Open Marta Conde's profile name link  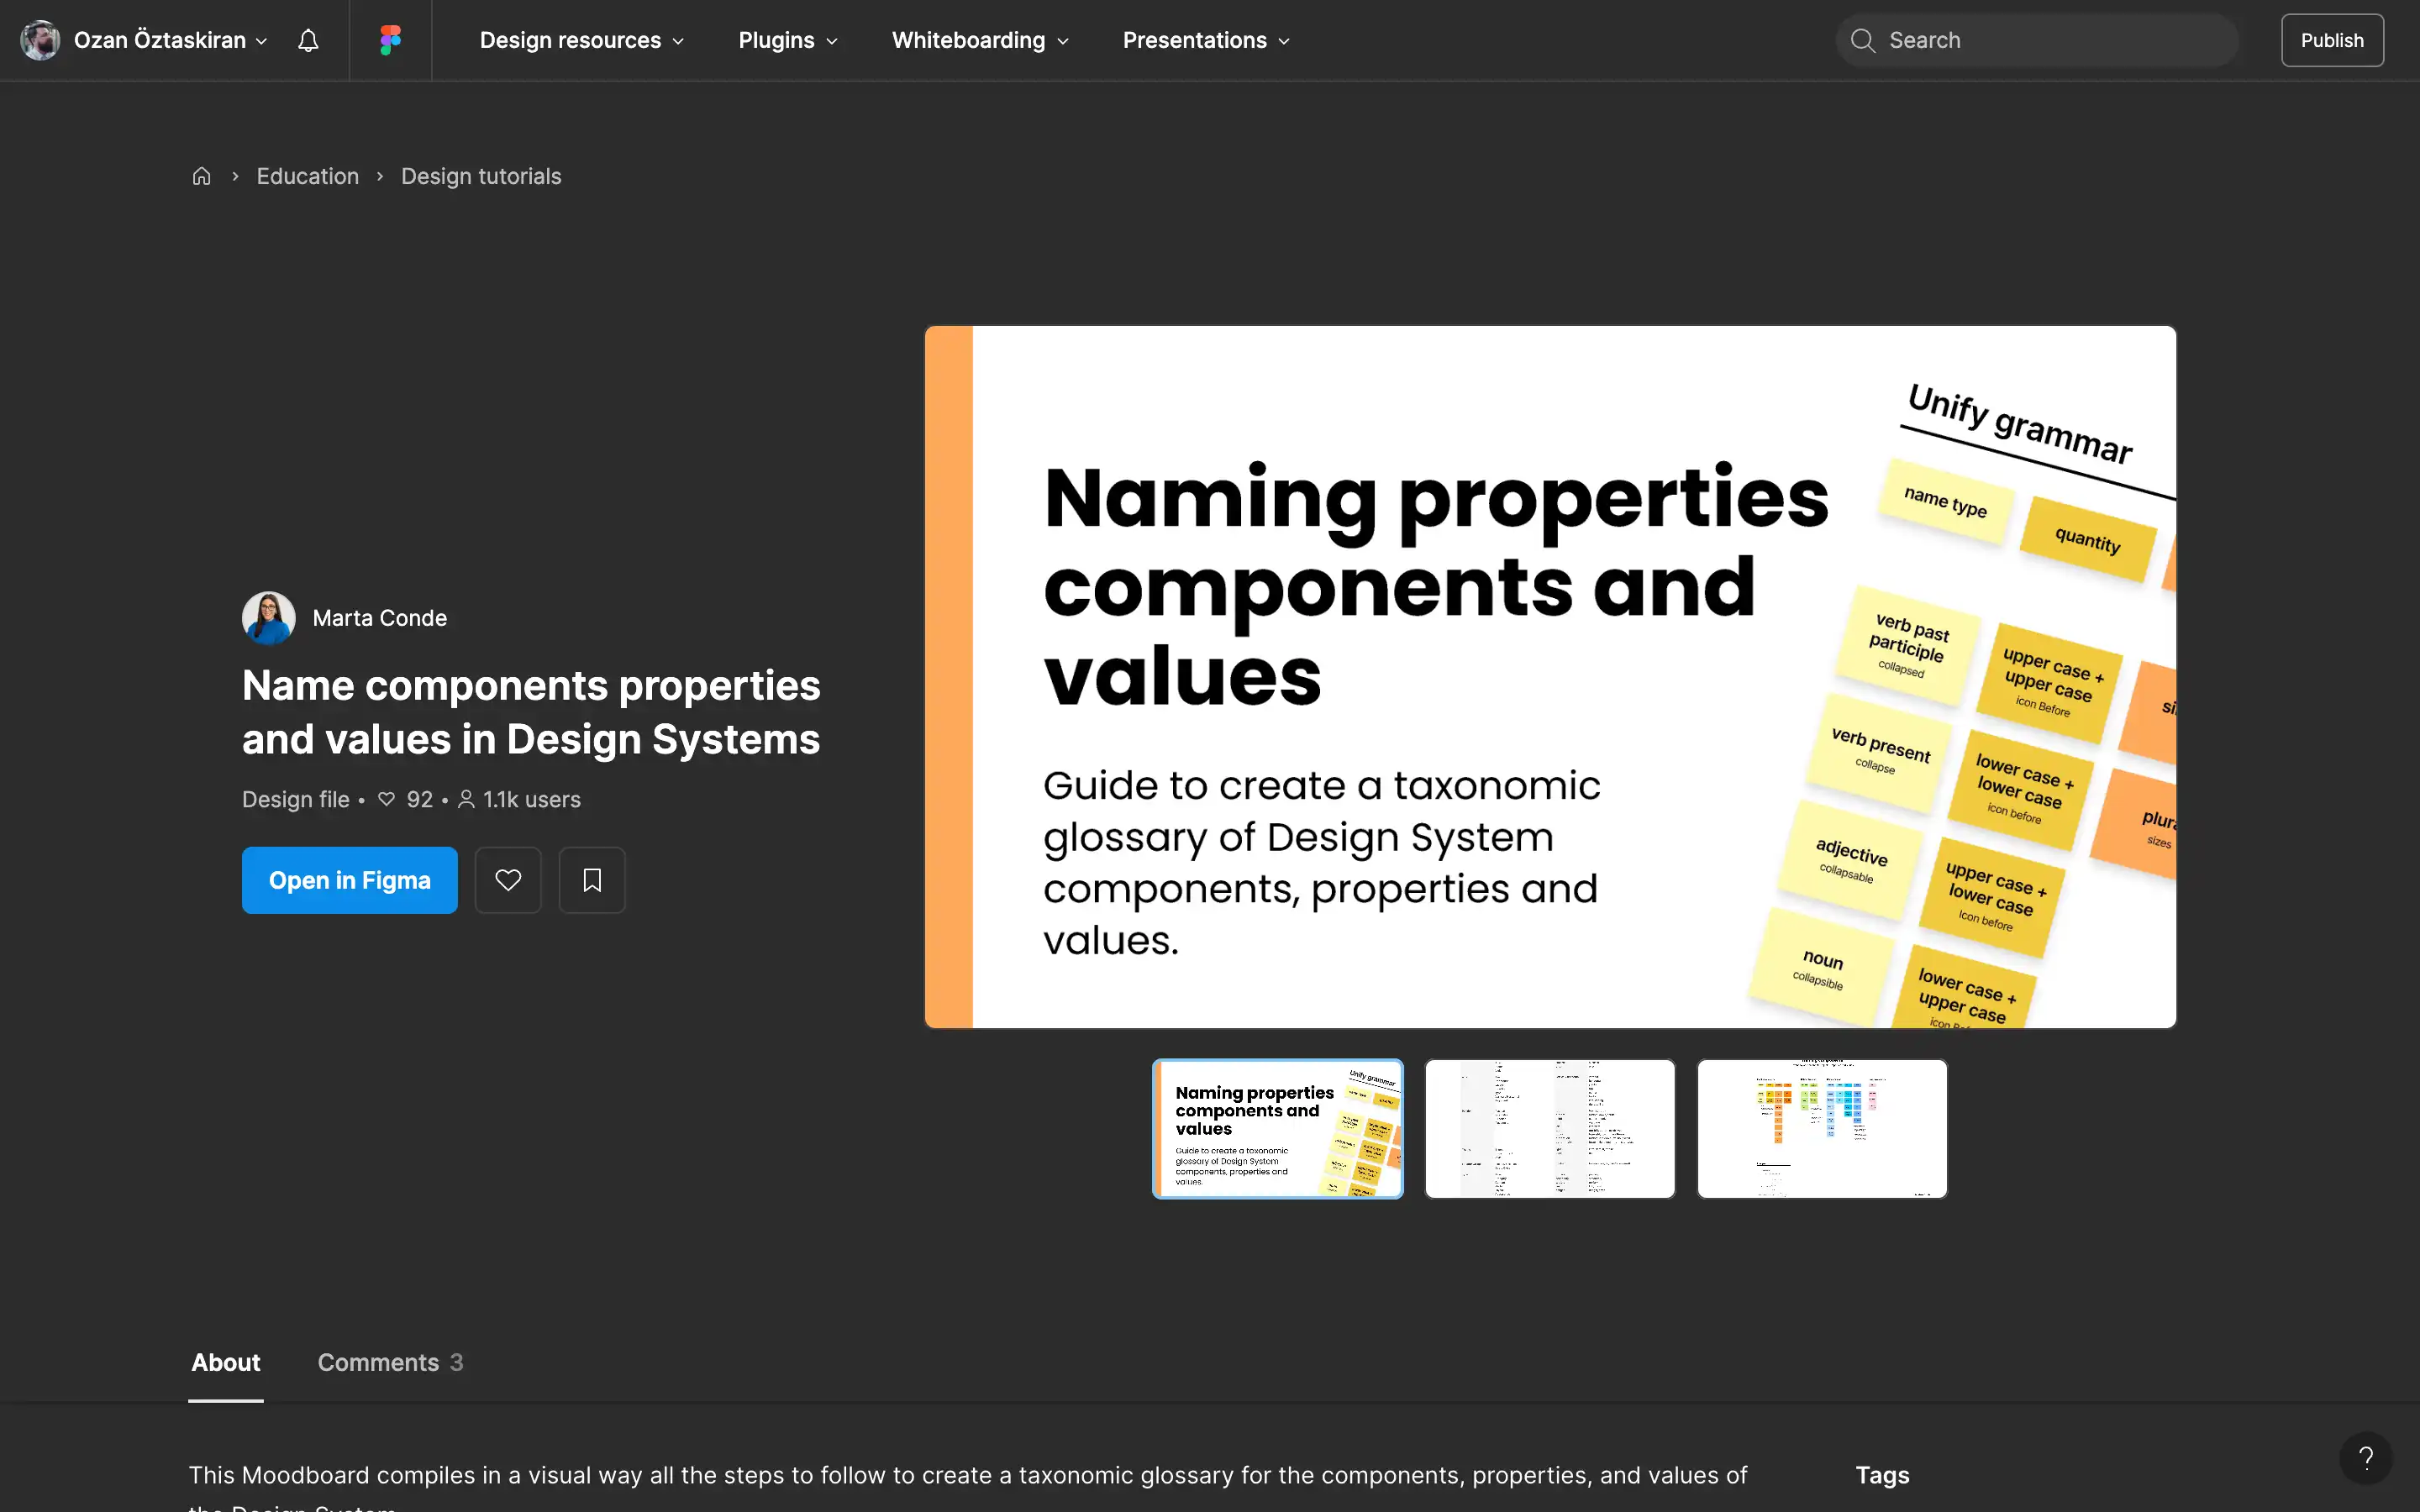pyautogui.click(x=380, y=618)
